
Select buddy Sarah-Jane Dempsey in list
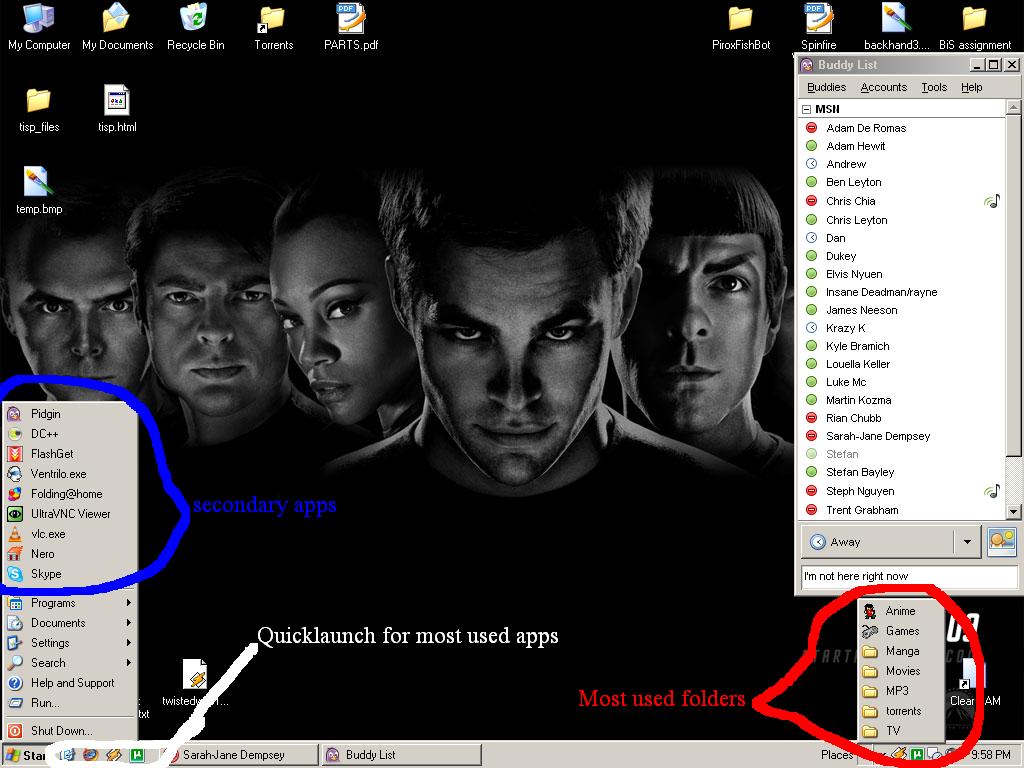[903, 436]
